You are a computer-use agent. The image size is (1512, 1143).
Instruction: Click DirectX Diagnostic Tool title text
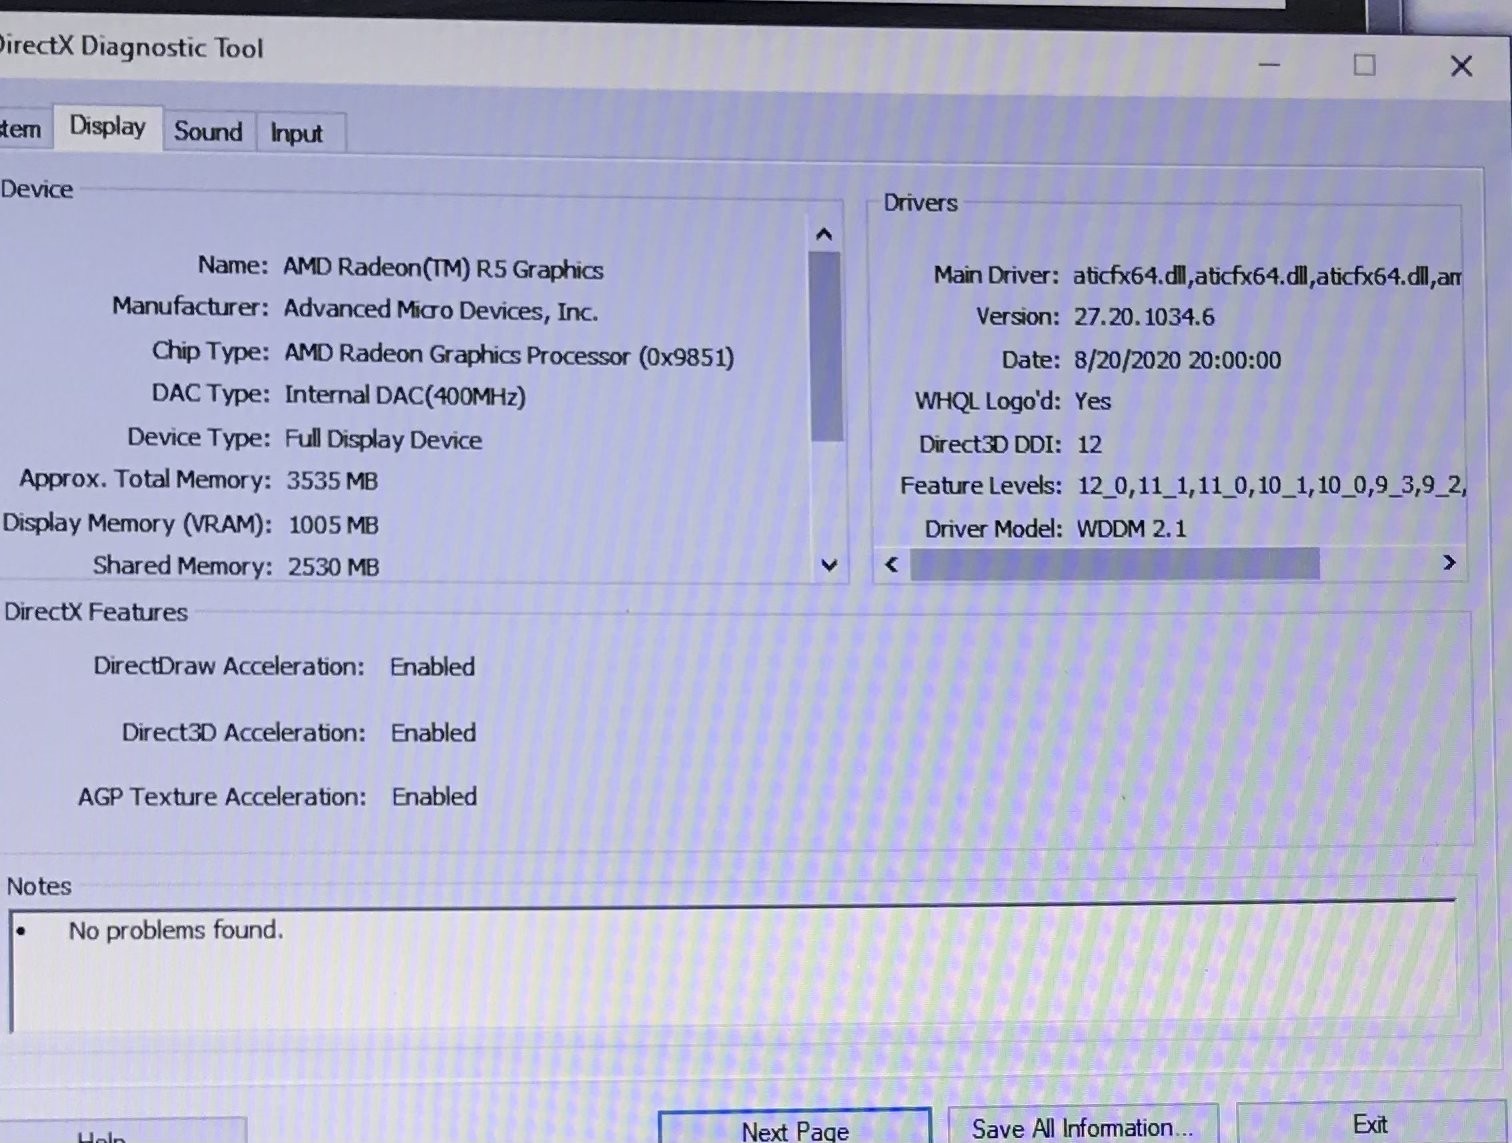131,46
